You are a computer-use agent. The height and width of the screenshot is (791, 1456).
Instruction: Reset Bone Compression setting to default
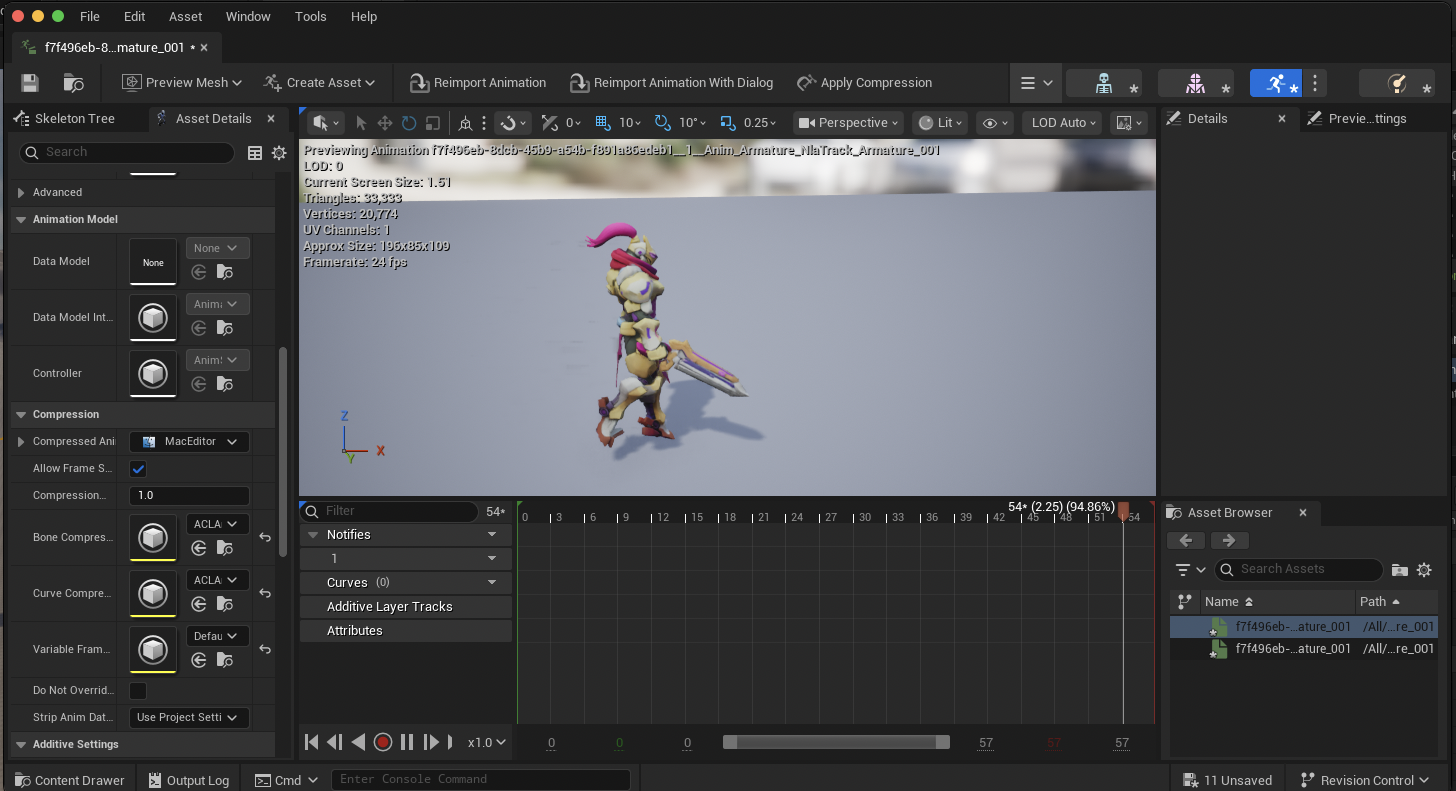pyautogui.click(x=265, y=537)
